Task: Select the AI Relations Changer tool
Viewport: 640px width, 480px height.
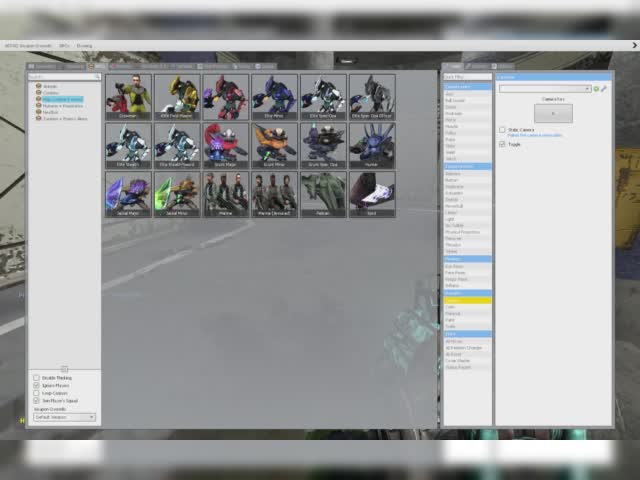Action: [x=468, y=348]
